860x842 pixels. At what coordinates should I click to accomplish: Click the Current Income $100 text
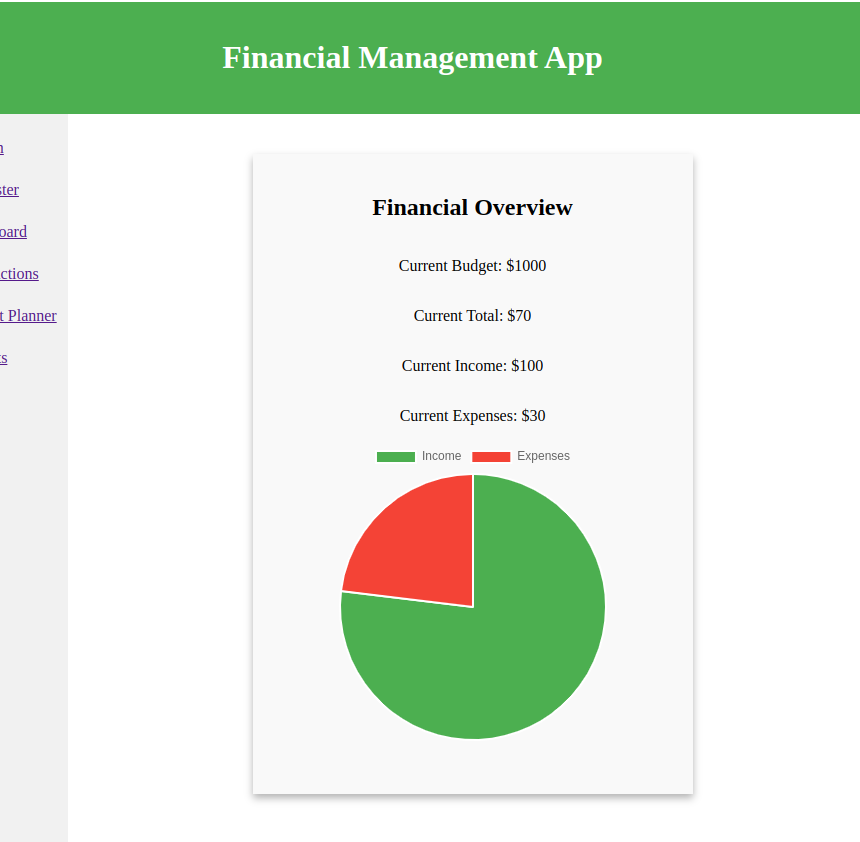click(x=472, y=365)
